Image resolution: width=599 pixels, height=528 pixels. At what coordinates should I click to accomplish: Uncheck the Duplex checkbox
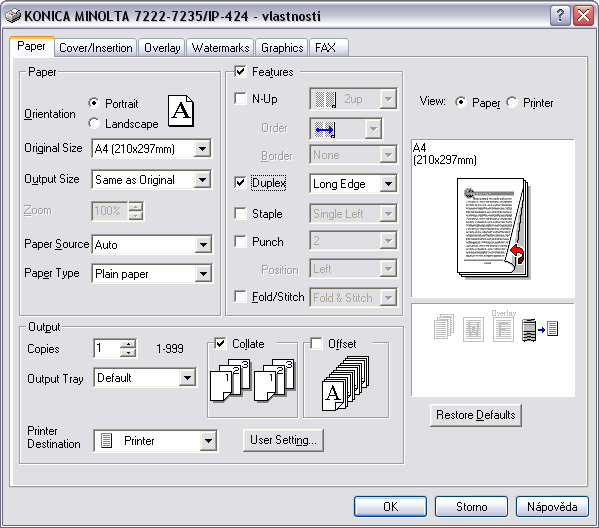(x=240, y=182)
